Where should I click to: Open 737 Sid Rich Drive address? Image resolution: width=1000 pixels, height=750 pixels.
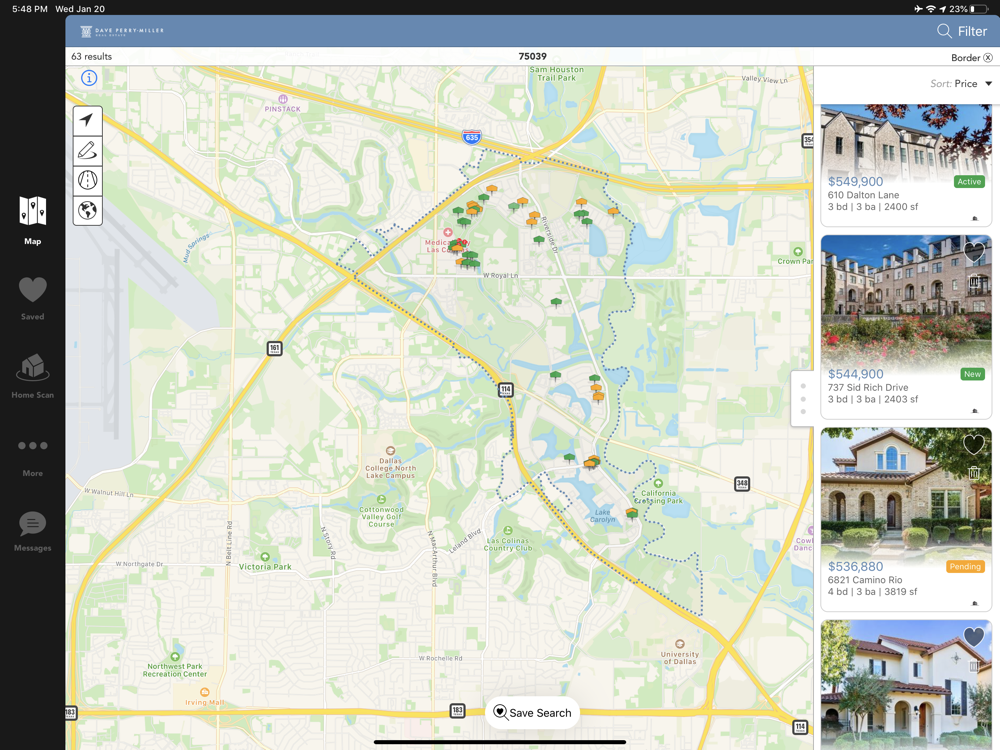[x=867, y=388]
